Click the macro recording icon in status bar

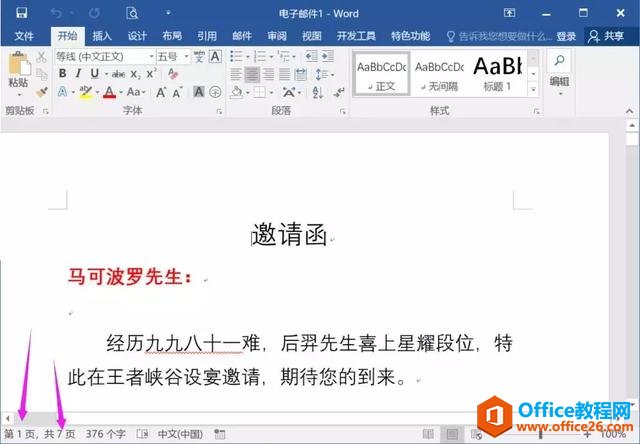[220, 434]
